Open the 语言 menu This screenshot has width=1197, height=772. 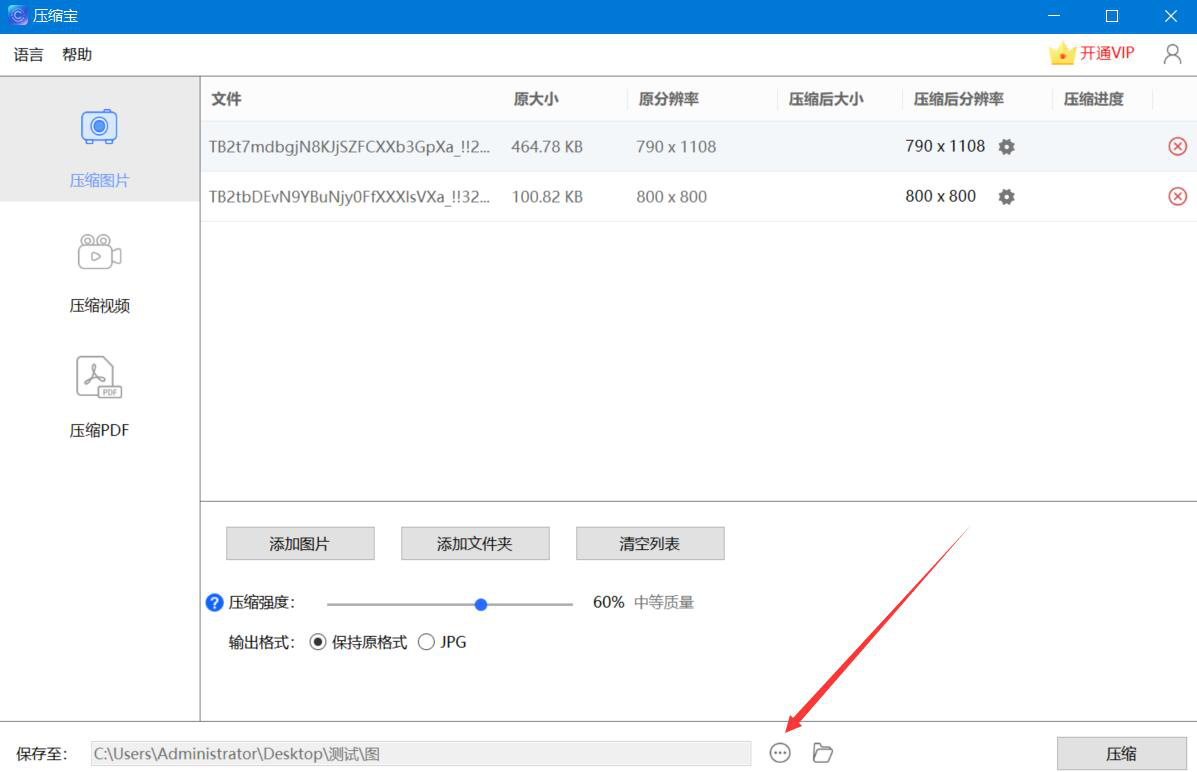tap(28, 54)
